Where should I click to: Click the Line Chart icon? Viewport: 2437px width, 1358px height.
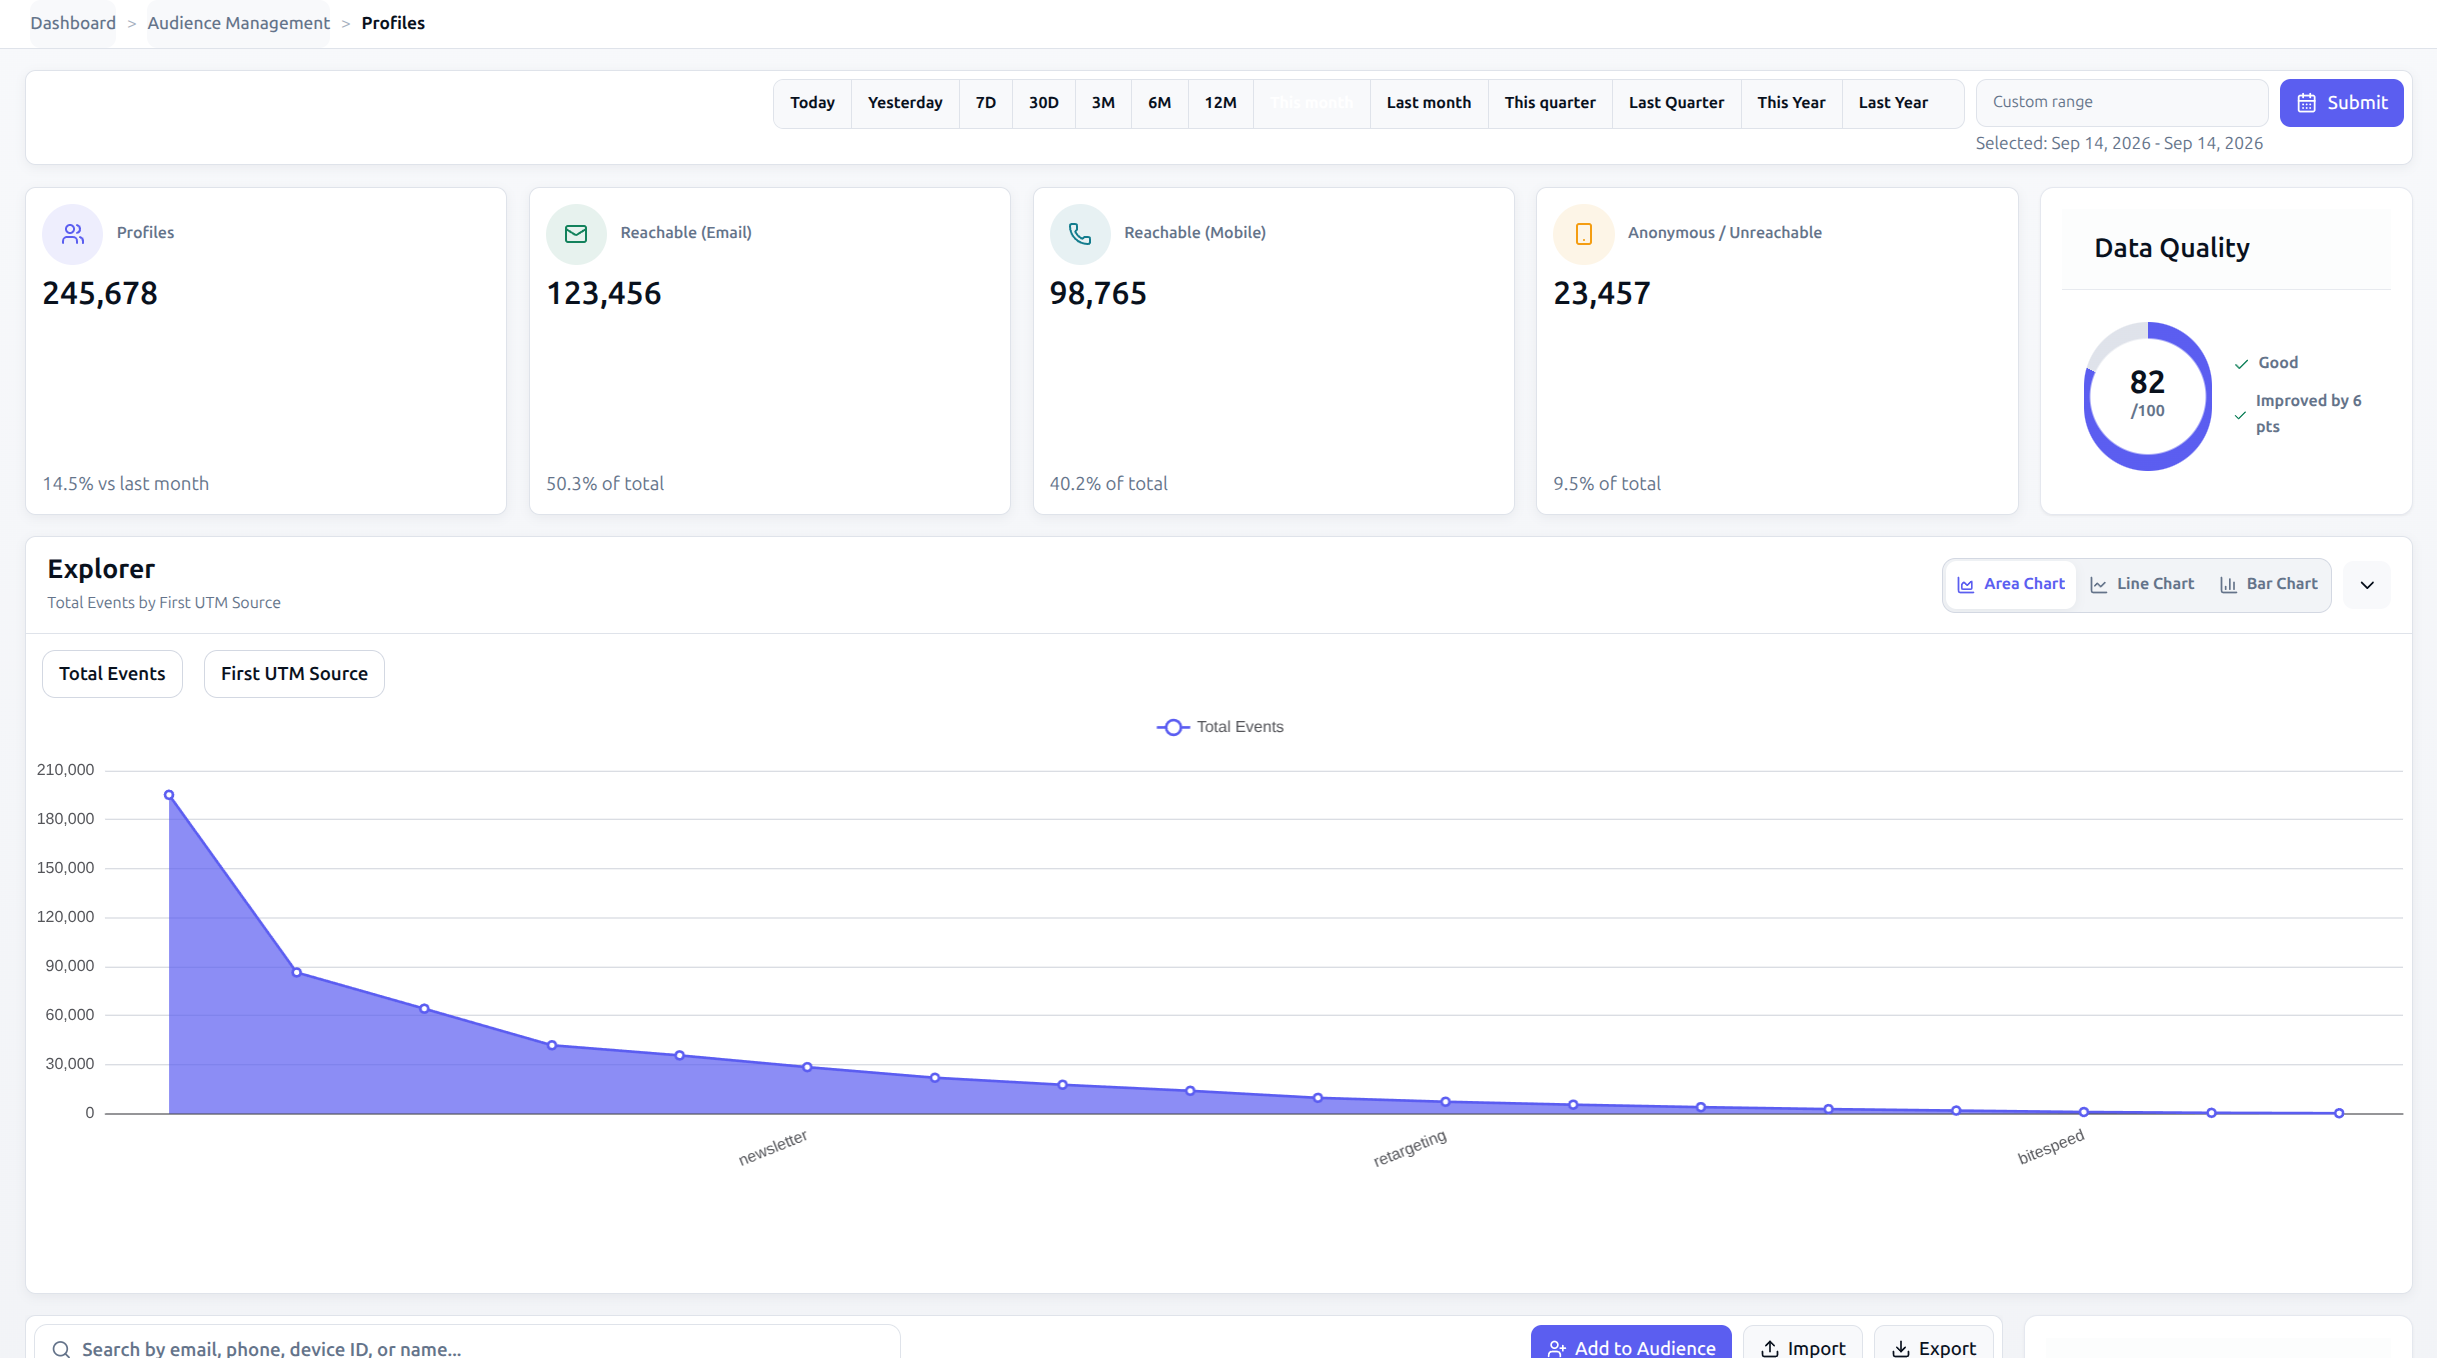coord(2098,585)
